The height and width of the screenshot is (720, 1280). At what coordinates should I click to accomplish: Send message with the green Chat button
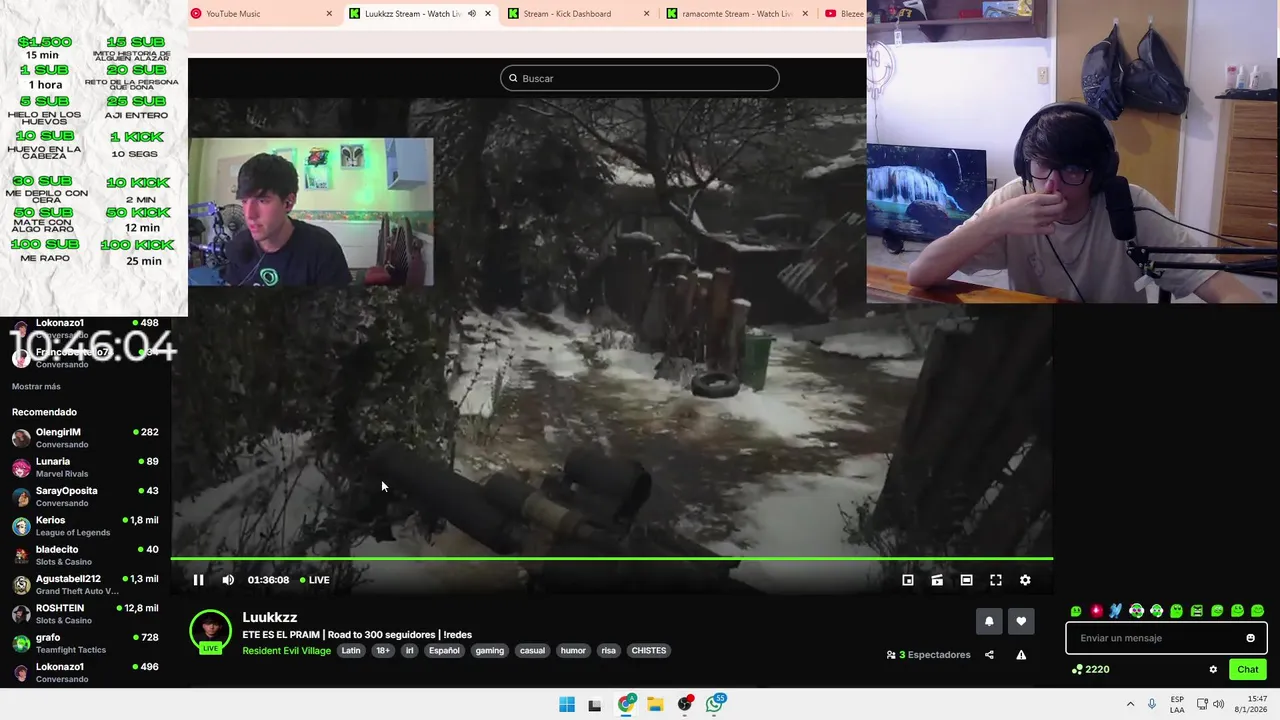(1248, 670)
